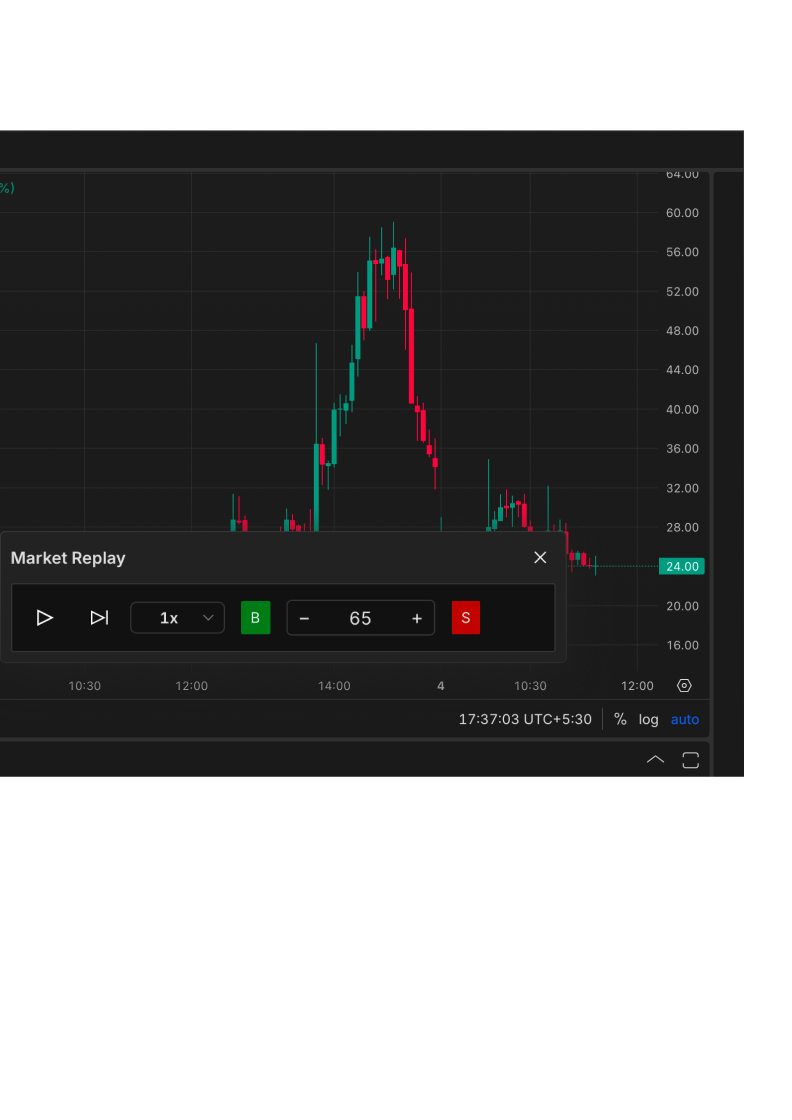Close the Market Replay panel
Viewport: 792px width, 1120px height.
(x=541, y=557)
